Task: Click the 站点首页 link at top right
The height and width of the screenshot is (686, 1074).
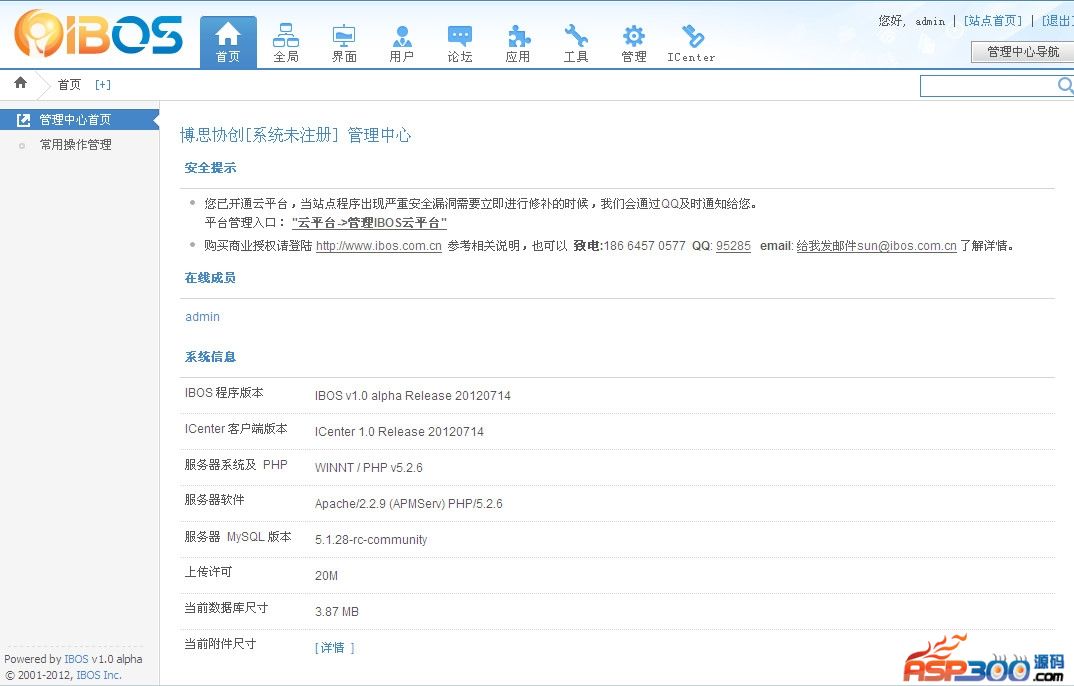Action: (x=992, y=21)
